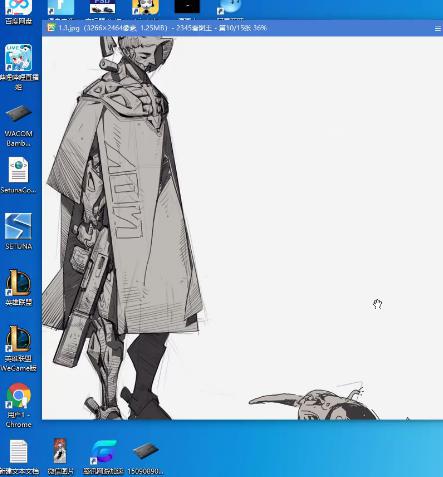Image resolution: width=443 pixels, height=477 pixels.
Task: Open the WeChat picture file icon
Action: pyautogui.click(x=60, y=457)
